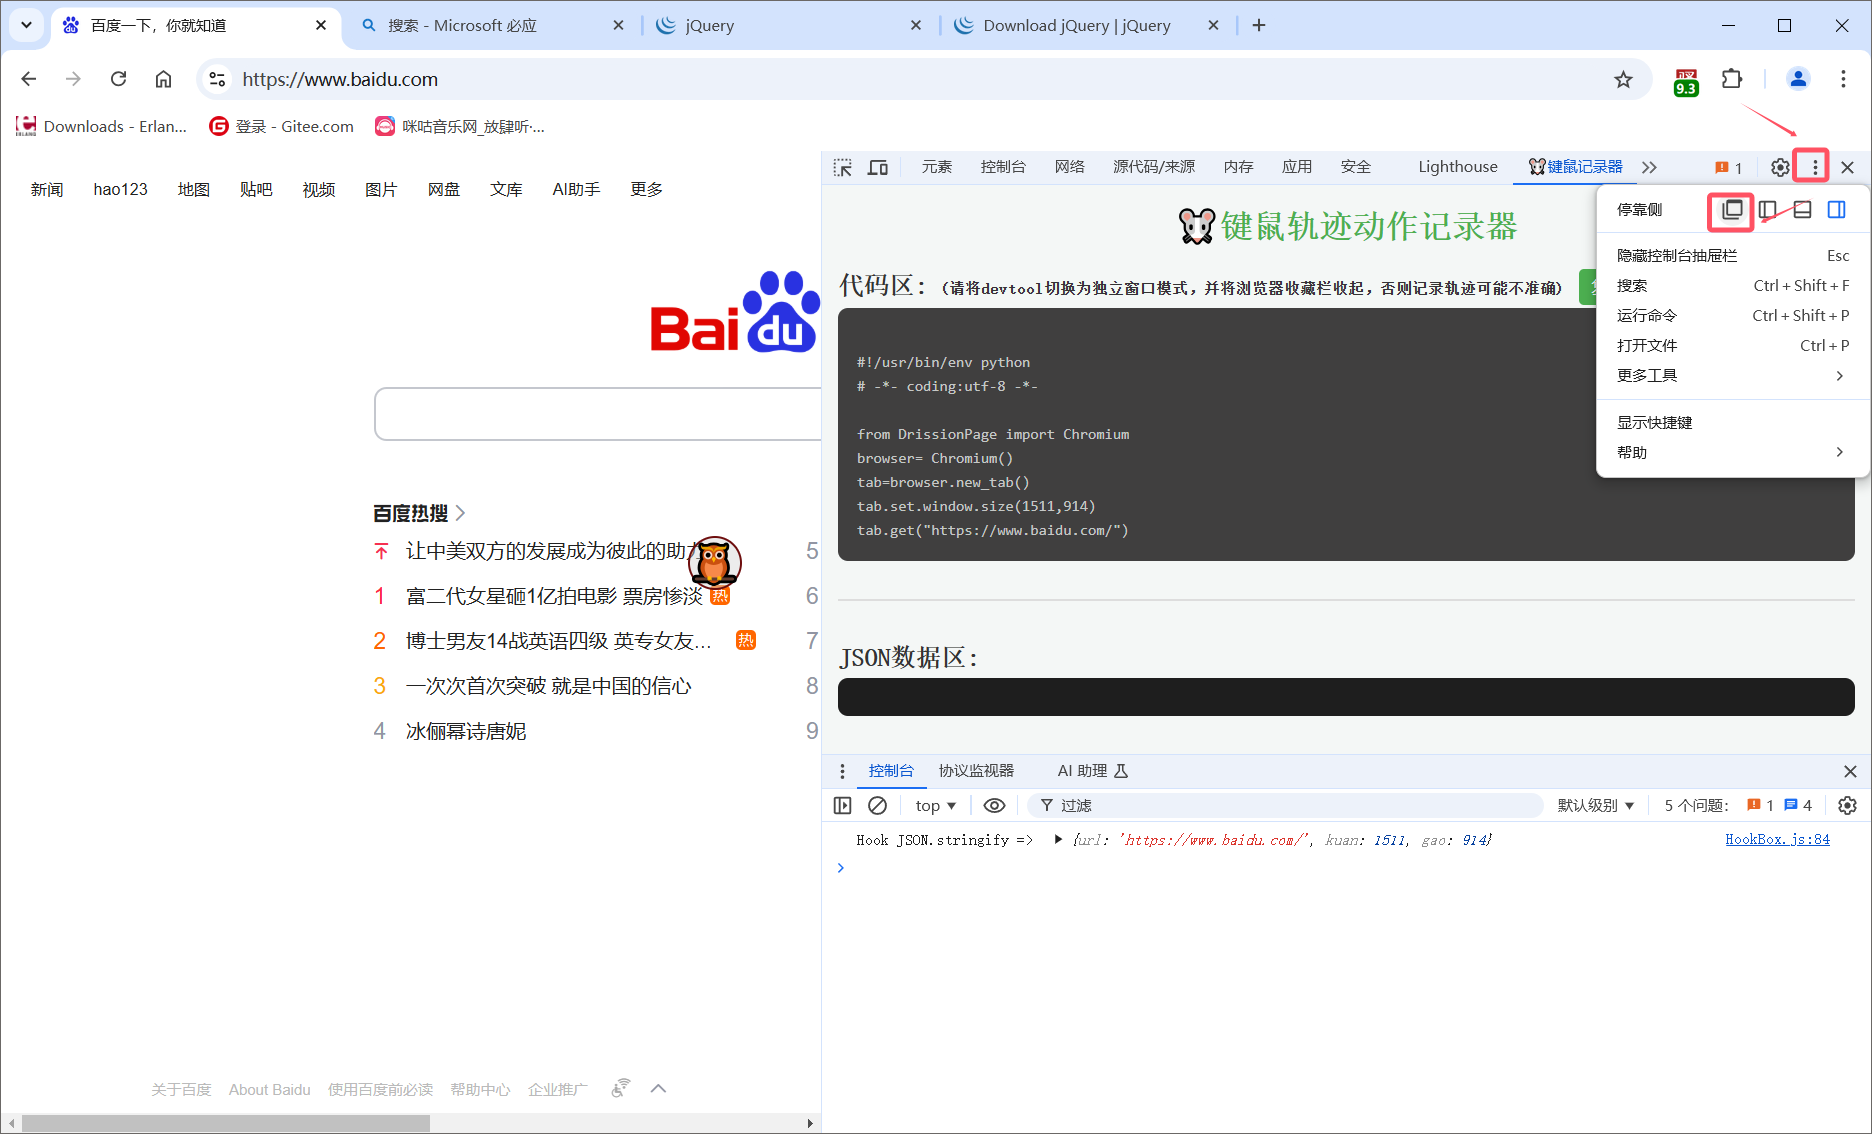Open tab search dropdown arrow
Viewport: 1872px width, 1134px height.
27,25
